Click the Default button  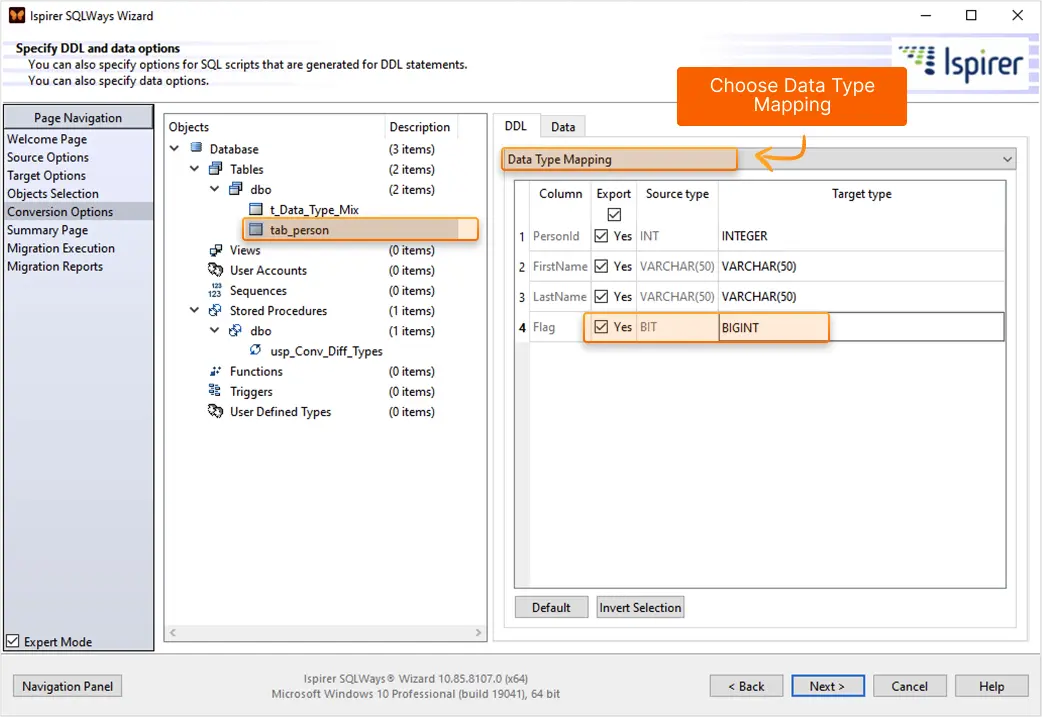click(551, 607)
